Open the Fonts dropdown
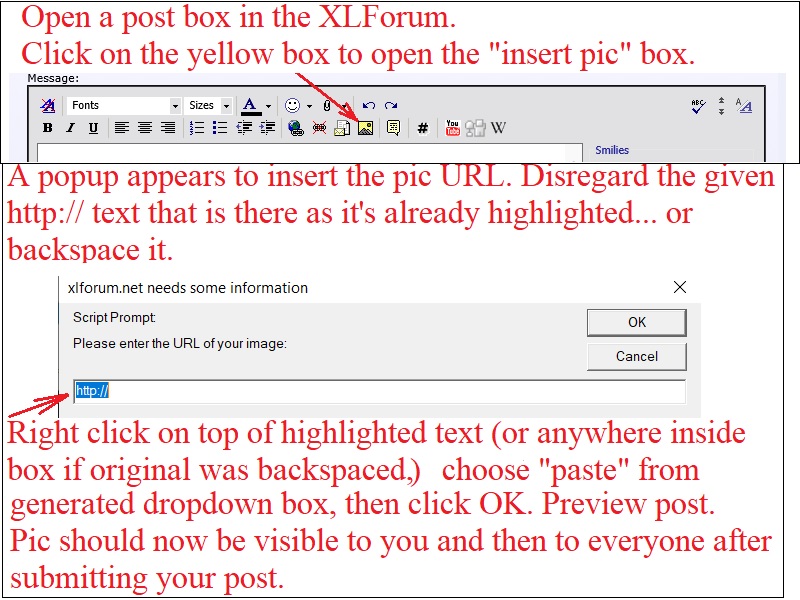The width and height of the screenshot is (800, 600). [x=124, y=105]
